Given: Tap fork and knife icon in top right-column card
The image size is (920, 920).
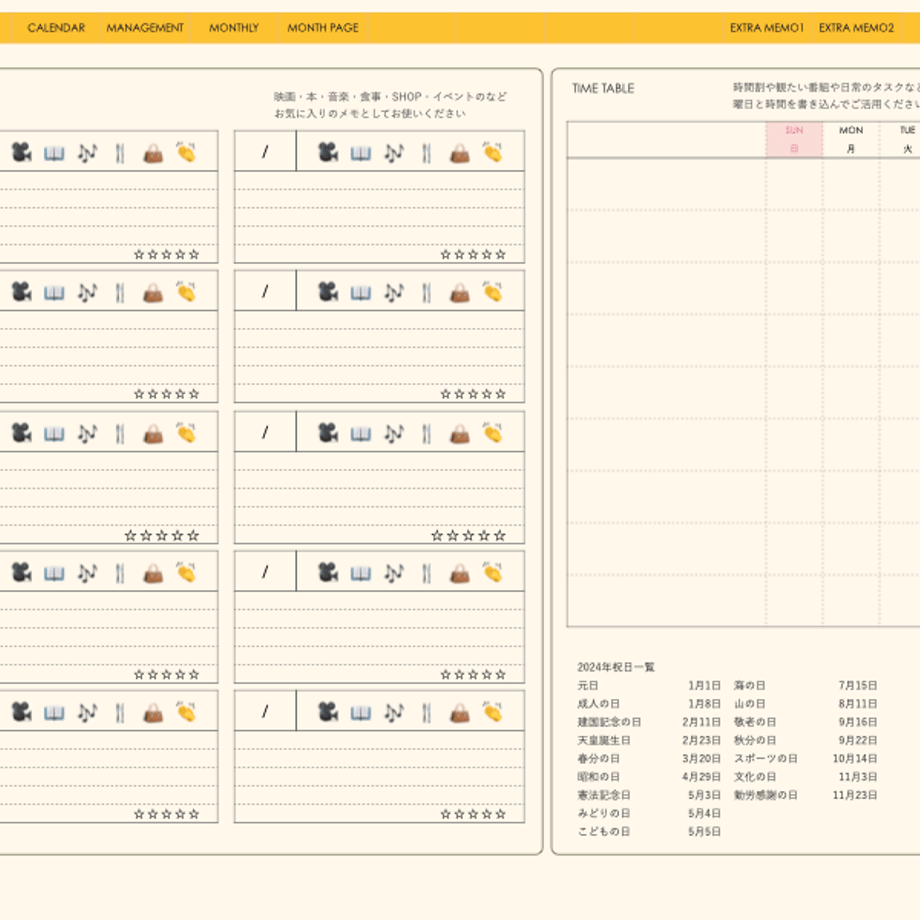Looking at the screenshot, I should click(427, 153).
